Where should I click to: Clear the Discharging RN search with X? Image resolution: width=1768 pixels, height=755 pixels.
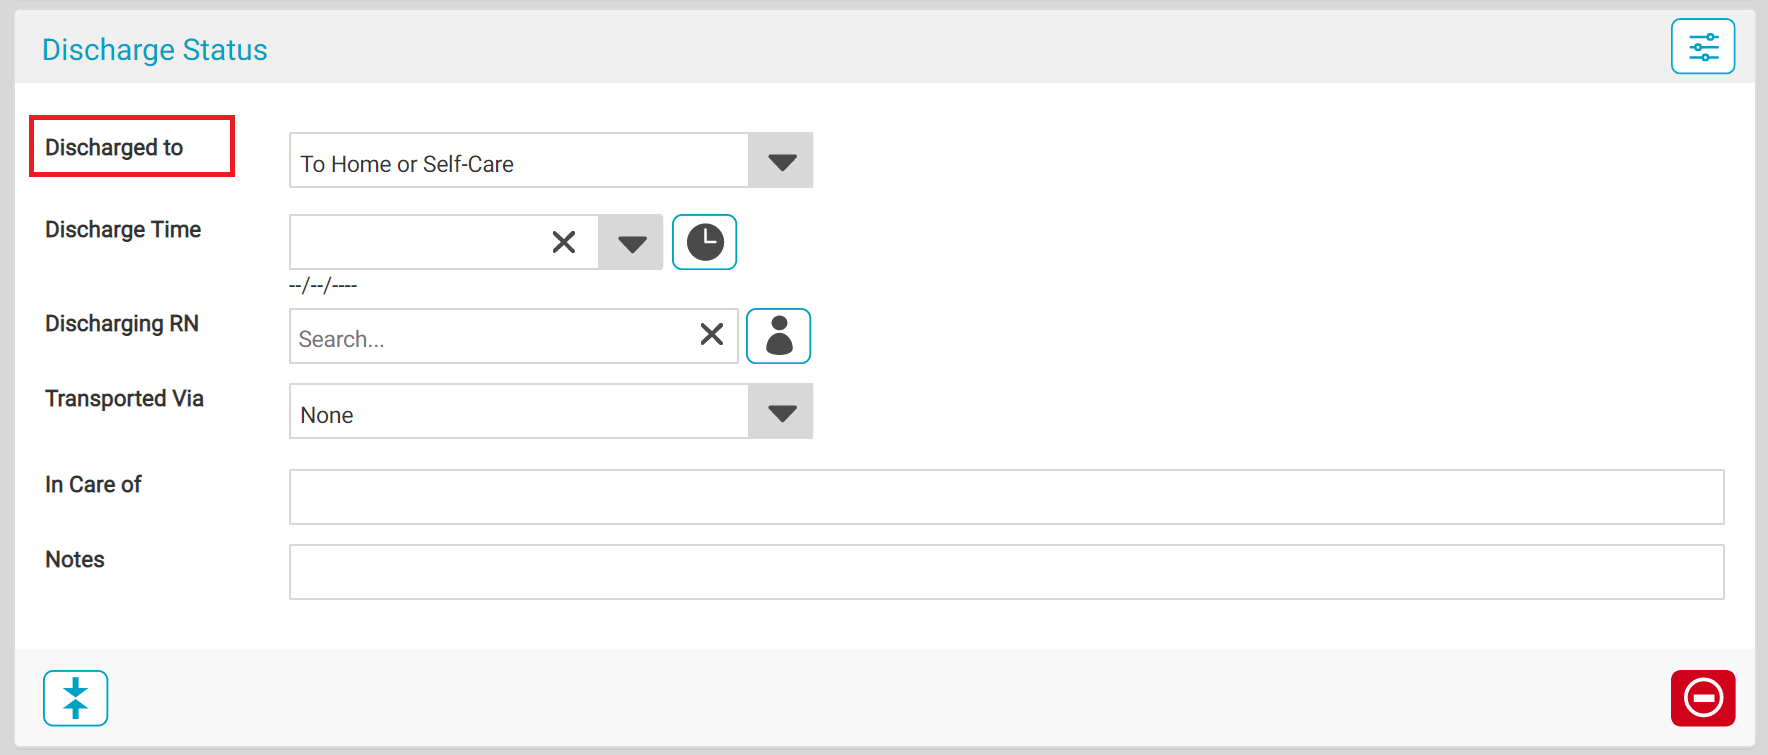click(712, 334)
